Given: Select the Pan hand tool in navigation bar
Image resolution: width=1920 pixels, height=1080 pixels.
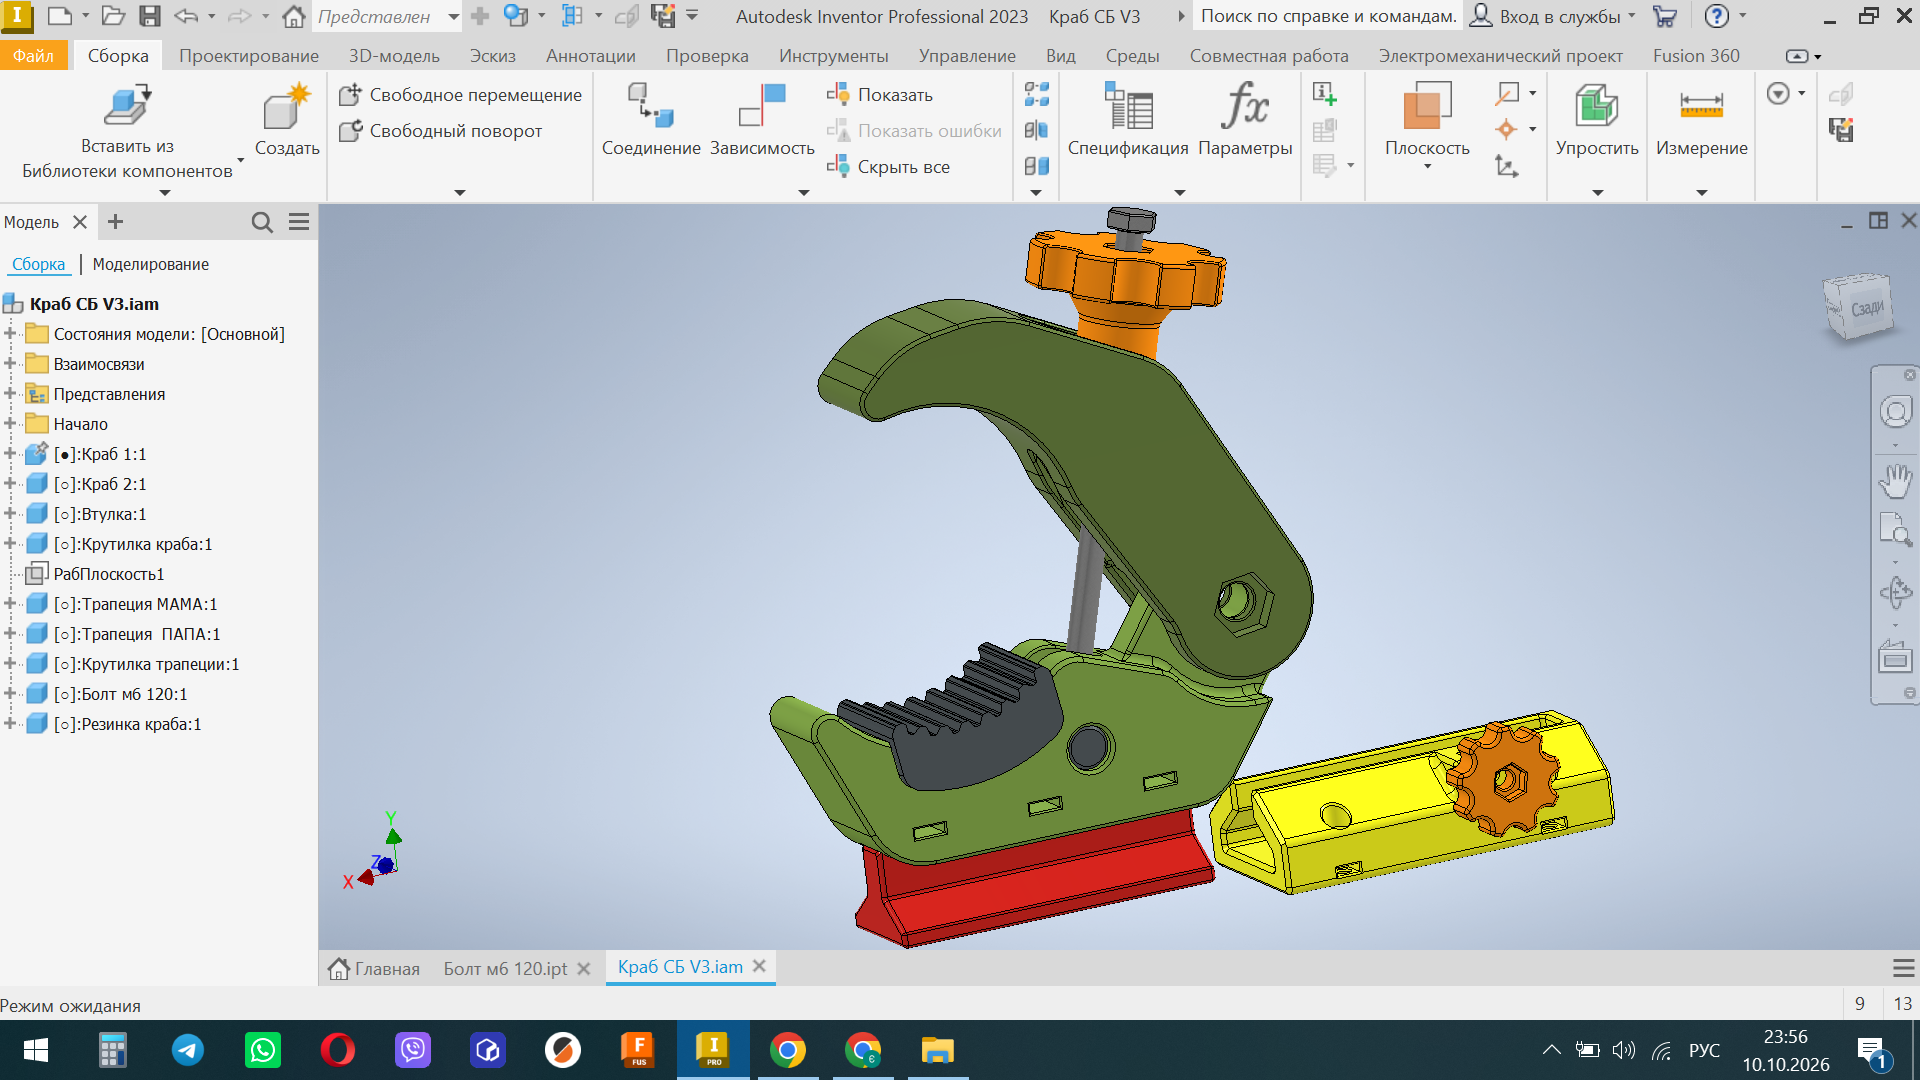Looking at the screenshot, I should pos(1895,481).
